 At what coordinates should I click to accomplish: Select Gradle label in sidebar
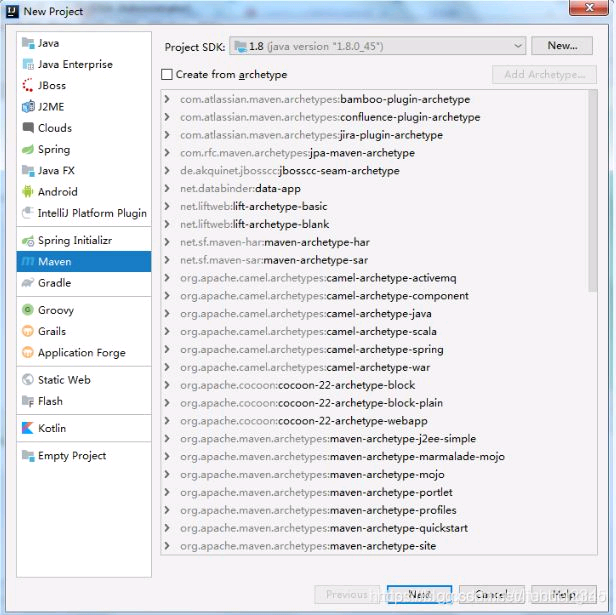click(x=55, y=283)
